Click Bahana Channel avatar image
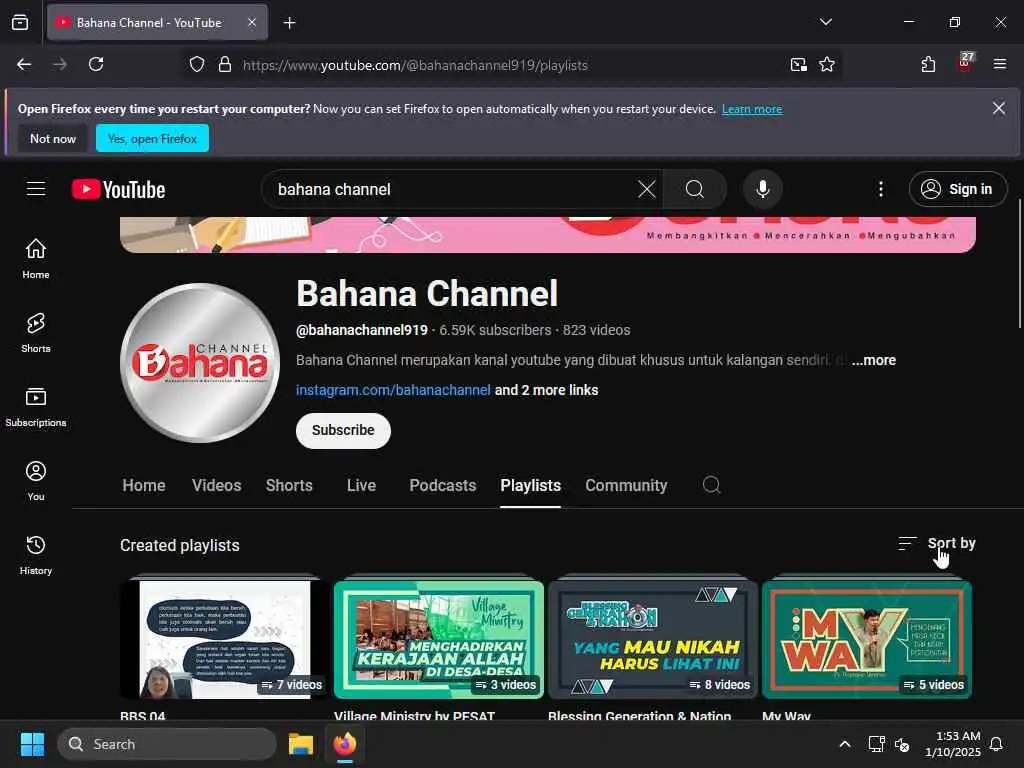This screenshot has width=1024, height=768. [200, 362]
